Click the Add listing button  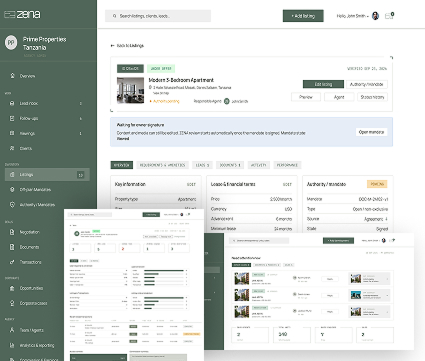(303, 16)
